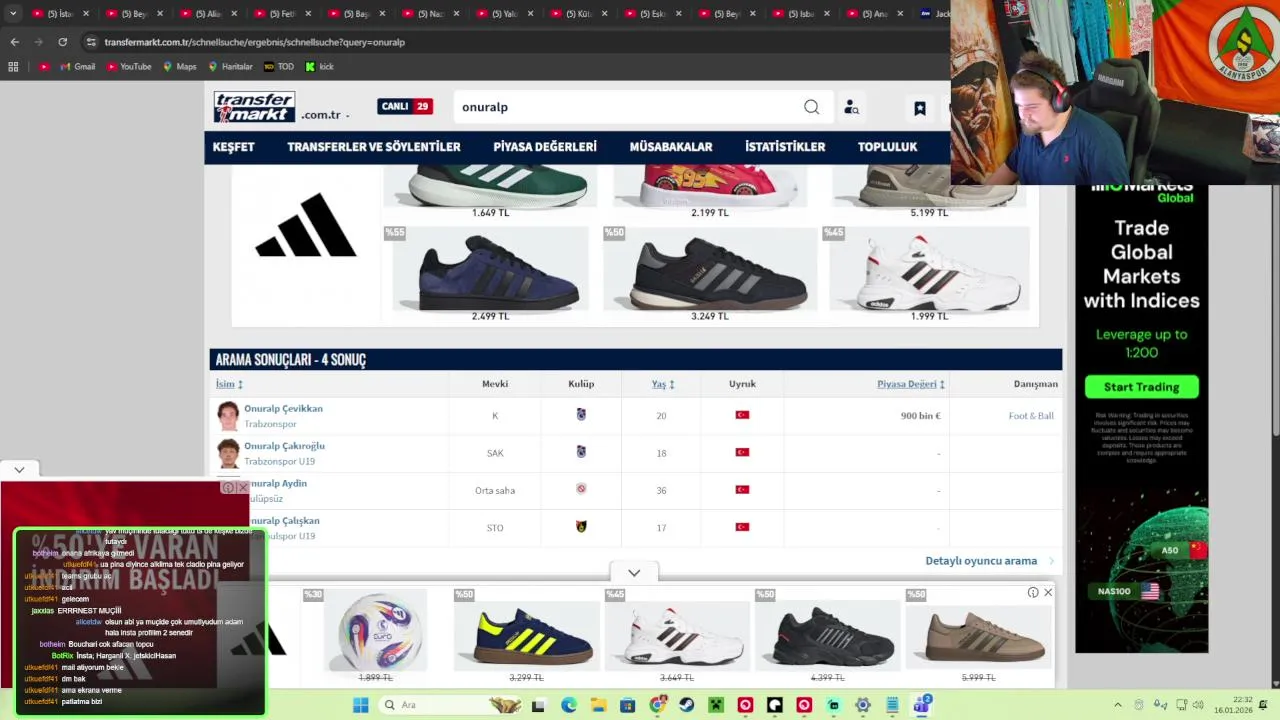Click Onuralp Çakıroğlu portrait thumbnail
This screenshot has width=1280, height=720.
pyautogui.click(x=228, y=453)
